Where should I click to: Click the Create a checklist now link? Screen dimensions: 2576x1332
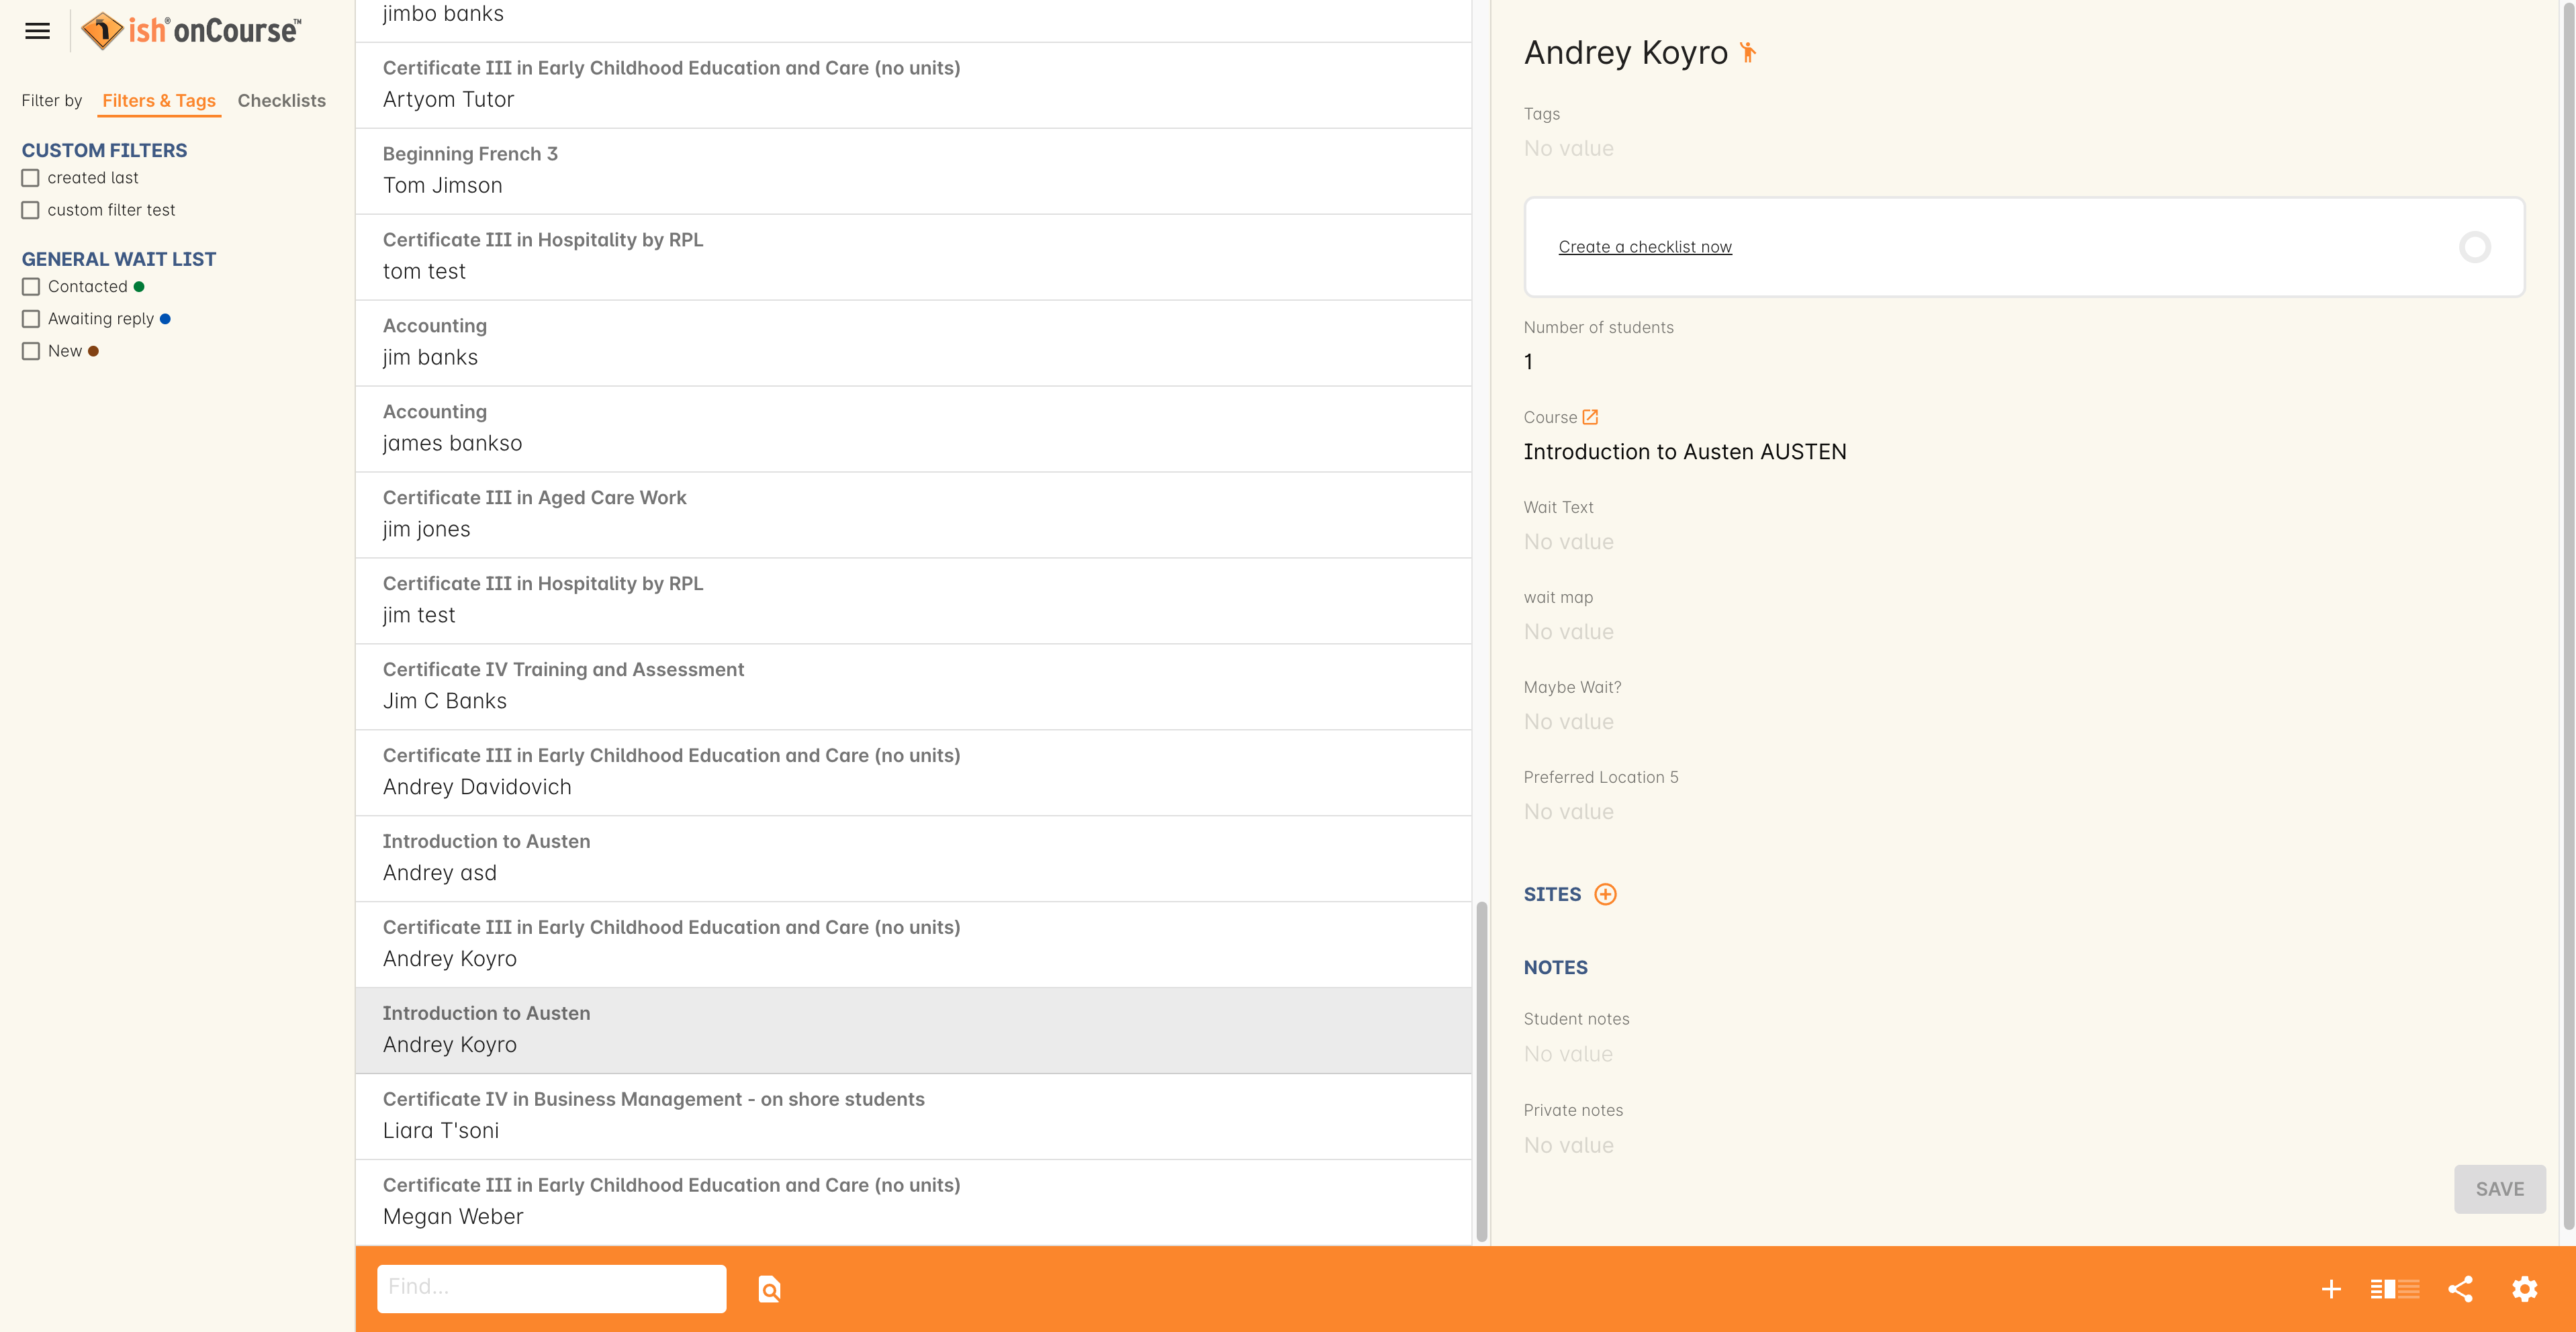tap(1644, 247)
